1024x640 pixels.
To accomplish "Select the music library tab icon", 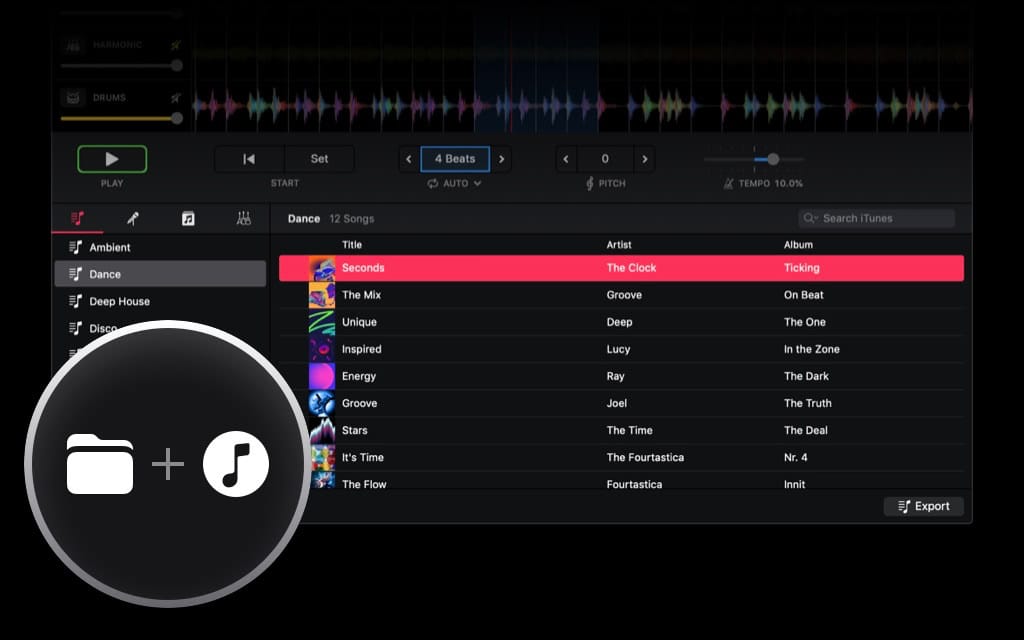I will click(x=78, y=218).
